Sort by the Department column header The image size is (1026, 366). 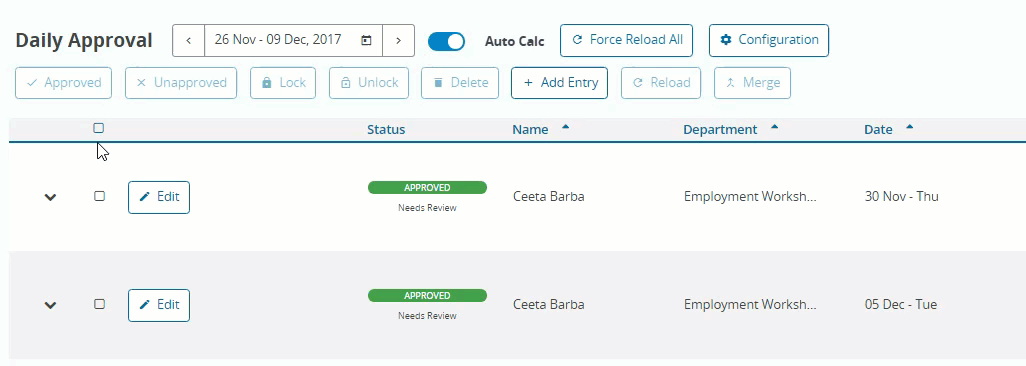720,130
